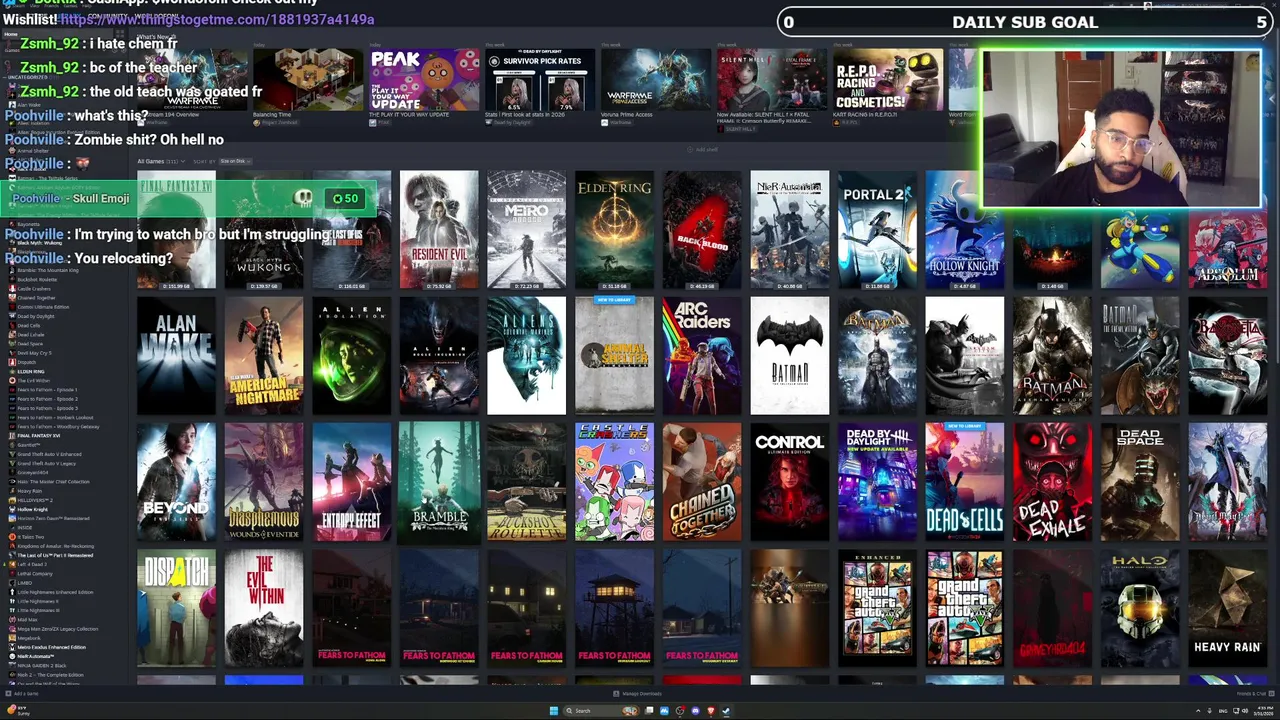
Task: Click the Hollow Knight icon in sidebar list
Action: tap(12, 509)
